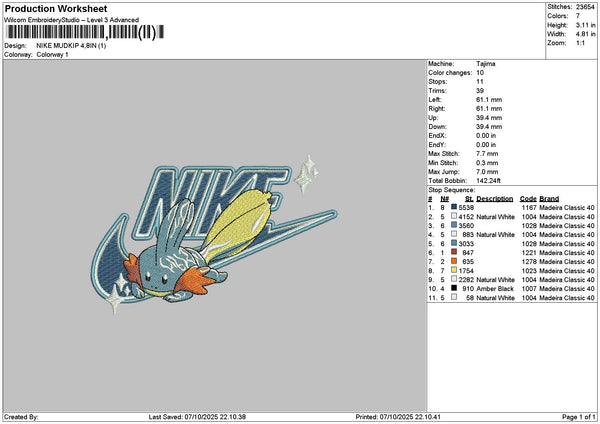Click the black swatch for stop 10
This screenshot has height=424, width=600.
point(454,288)
